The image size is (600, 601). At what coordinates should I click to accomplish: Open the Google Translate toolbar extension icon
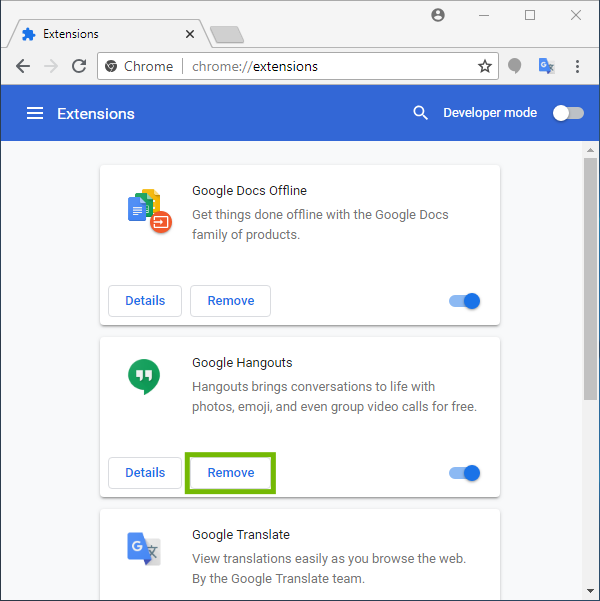(x=546, y=66)
